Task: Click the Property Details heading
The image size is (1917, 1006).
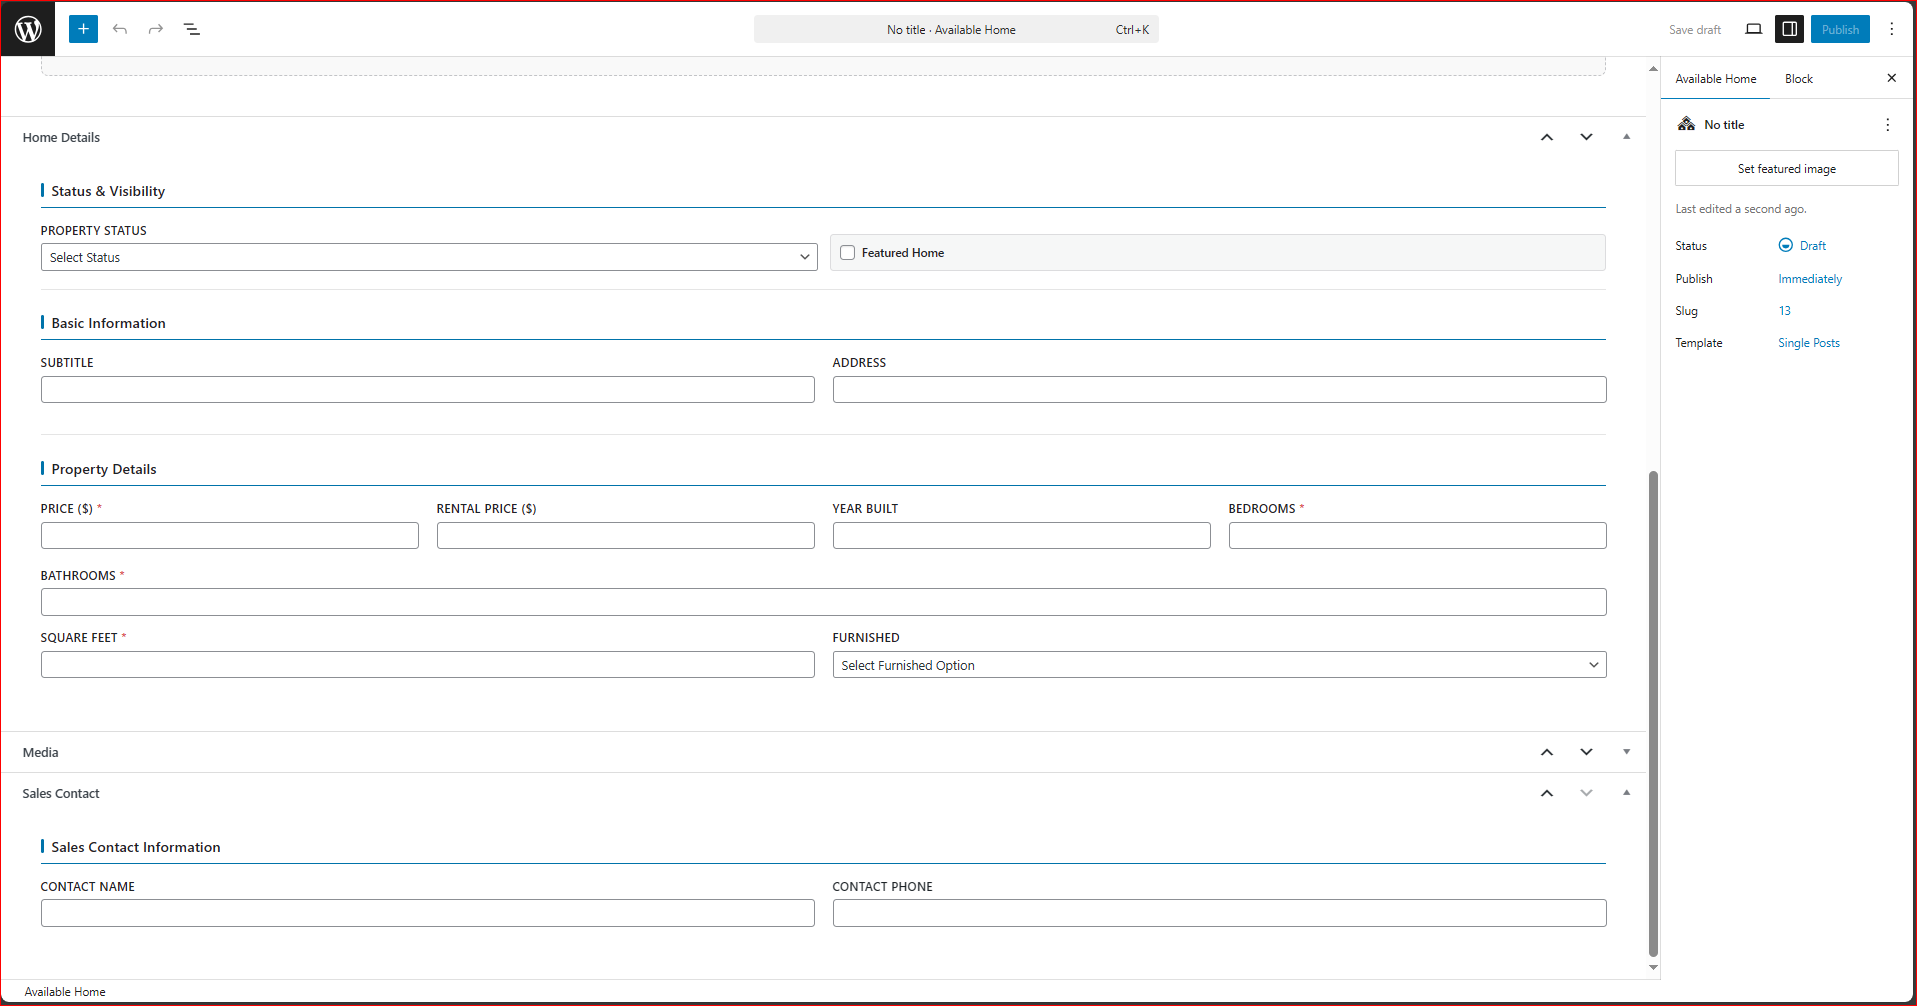Action: point(104,469)
